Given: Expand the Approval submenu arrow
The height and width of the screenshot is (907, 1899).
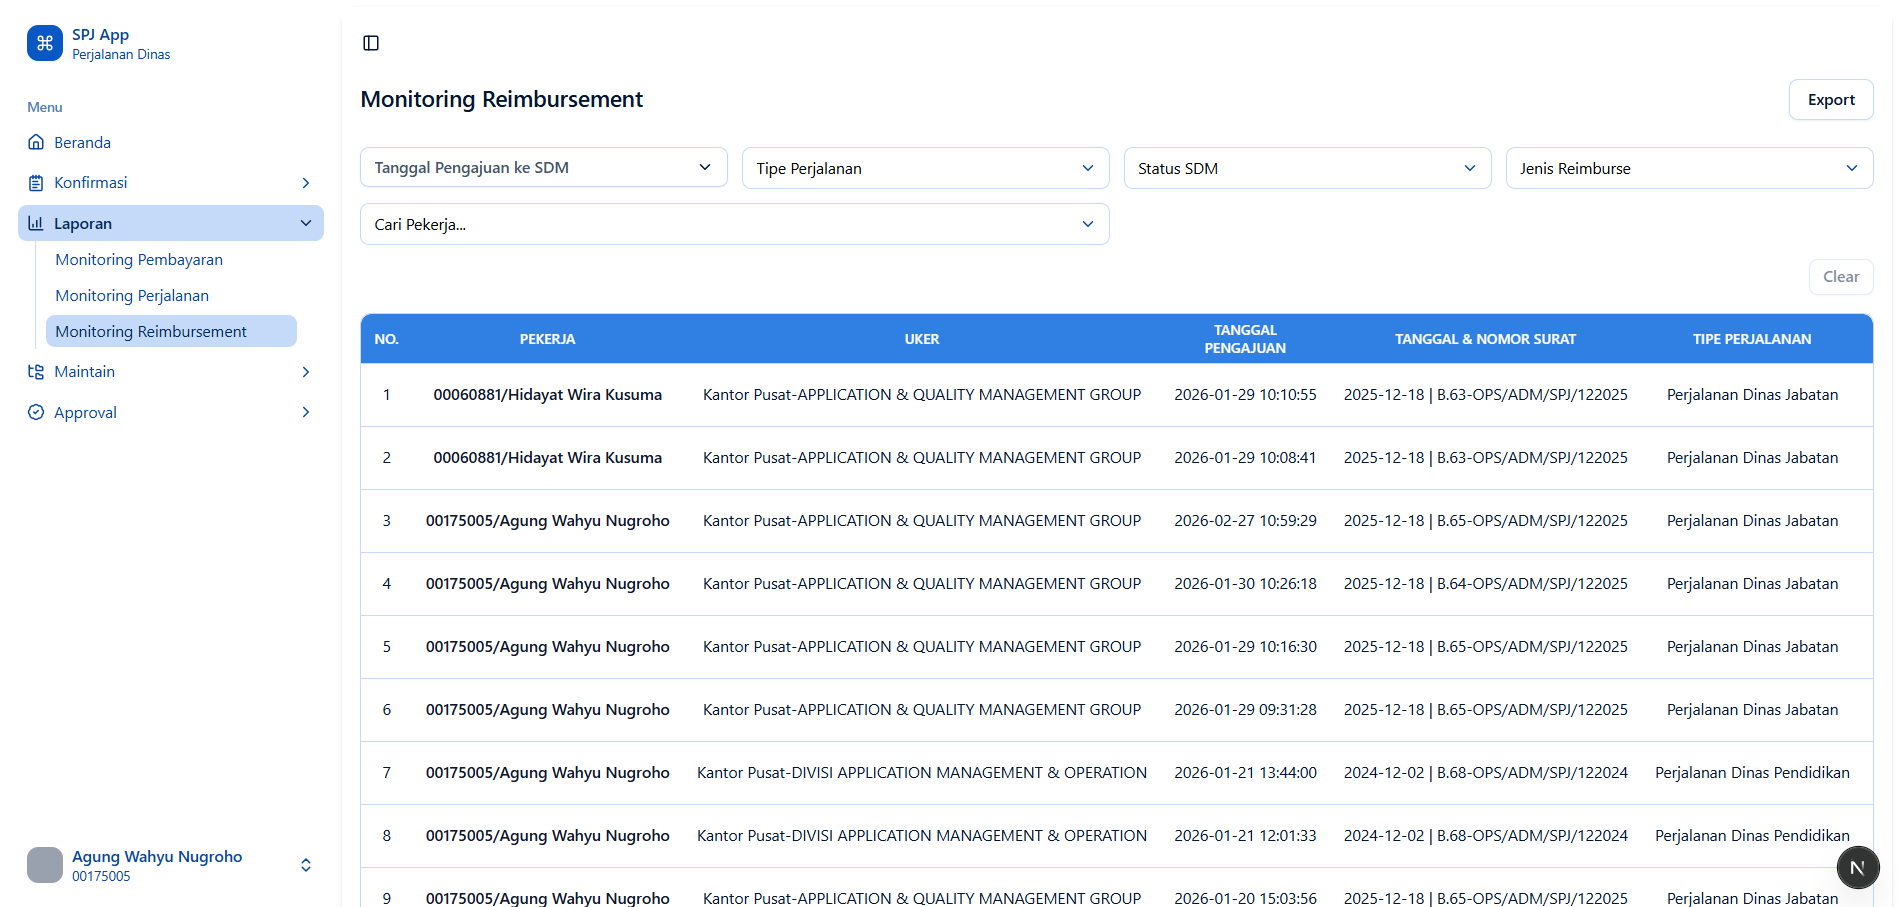Looking at the screenshot, I should (306, 412).
